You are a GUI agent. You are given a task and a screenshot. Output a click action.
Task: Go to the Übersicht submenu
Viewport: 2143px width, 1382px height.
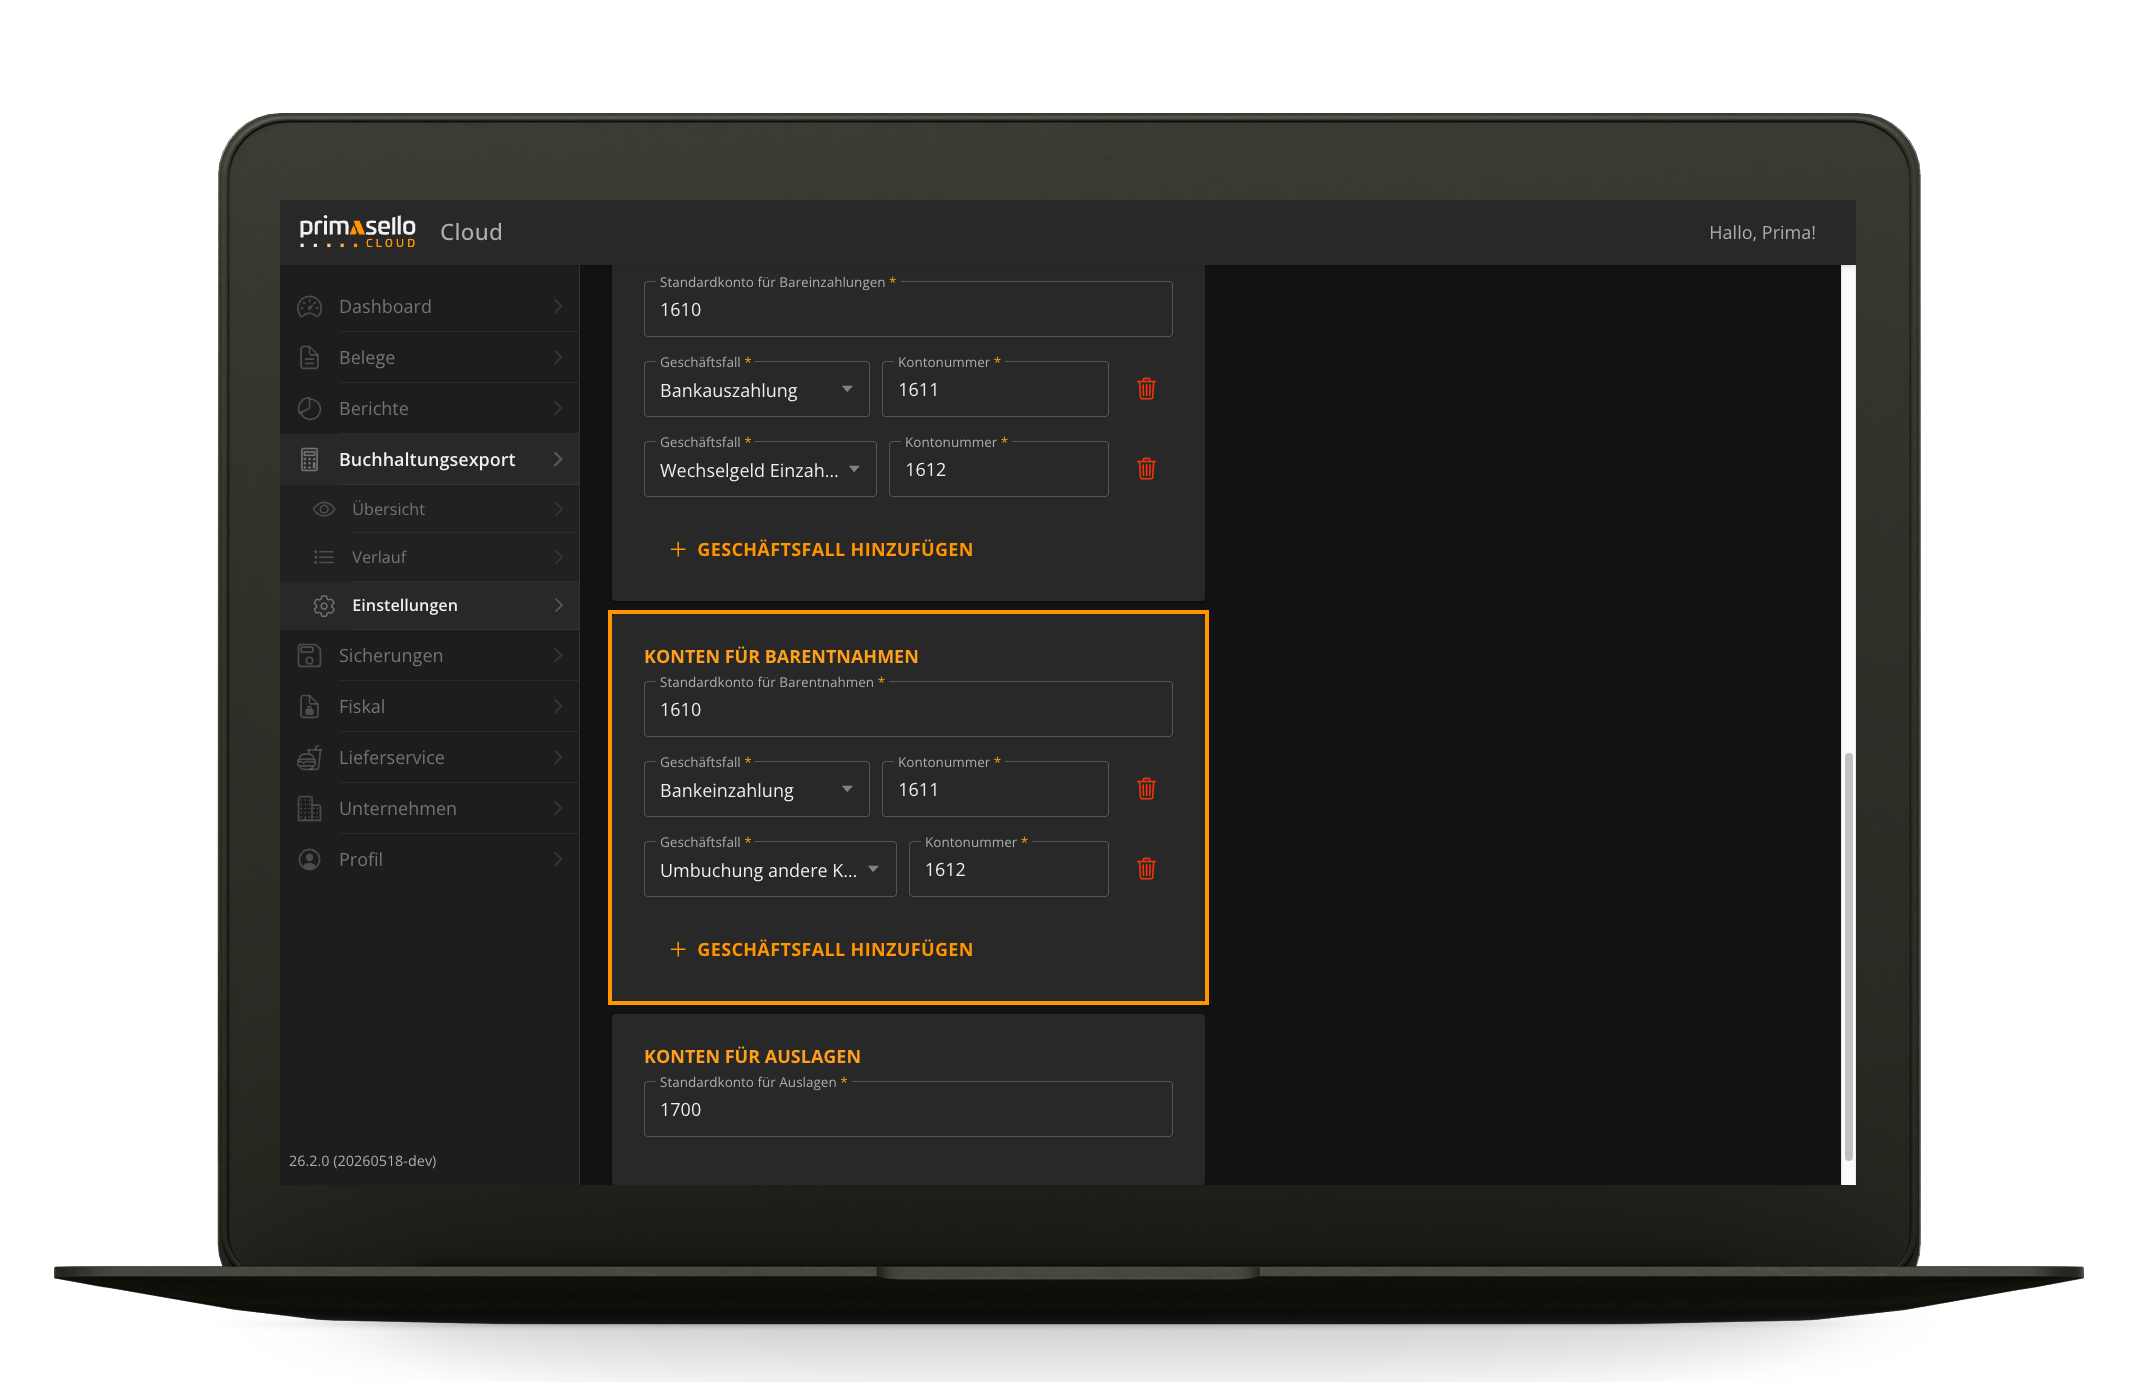430,509
